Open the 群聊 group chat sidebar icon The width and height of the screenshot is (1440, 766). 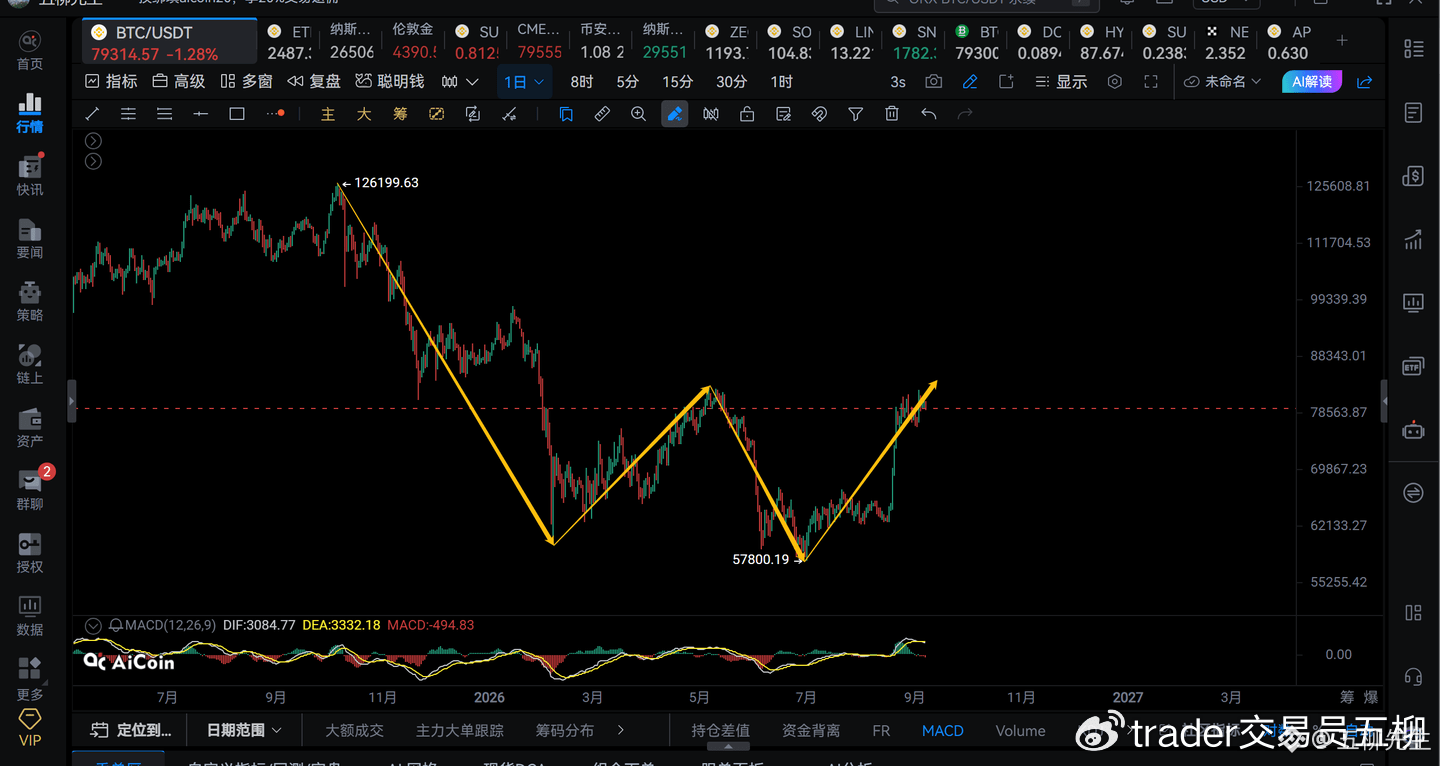(30, 489)
